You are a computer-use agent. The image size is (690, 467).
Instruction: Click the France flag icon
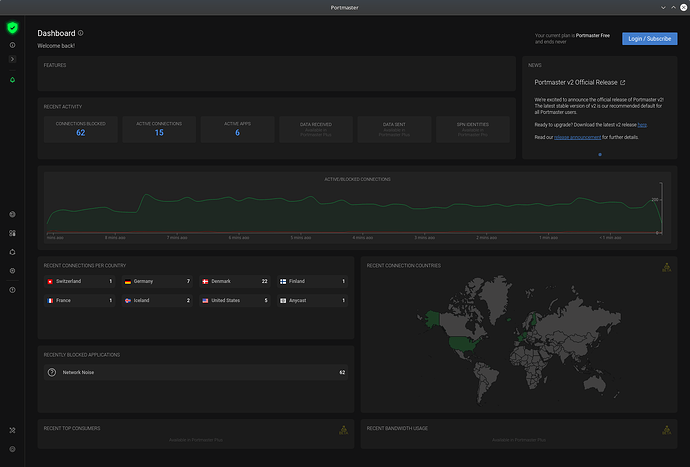(50, 301)
